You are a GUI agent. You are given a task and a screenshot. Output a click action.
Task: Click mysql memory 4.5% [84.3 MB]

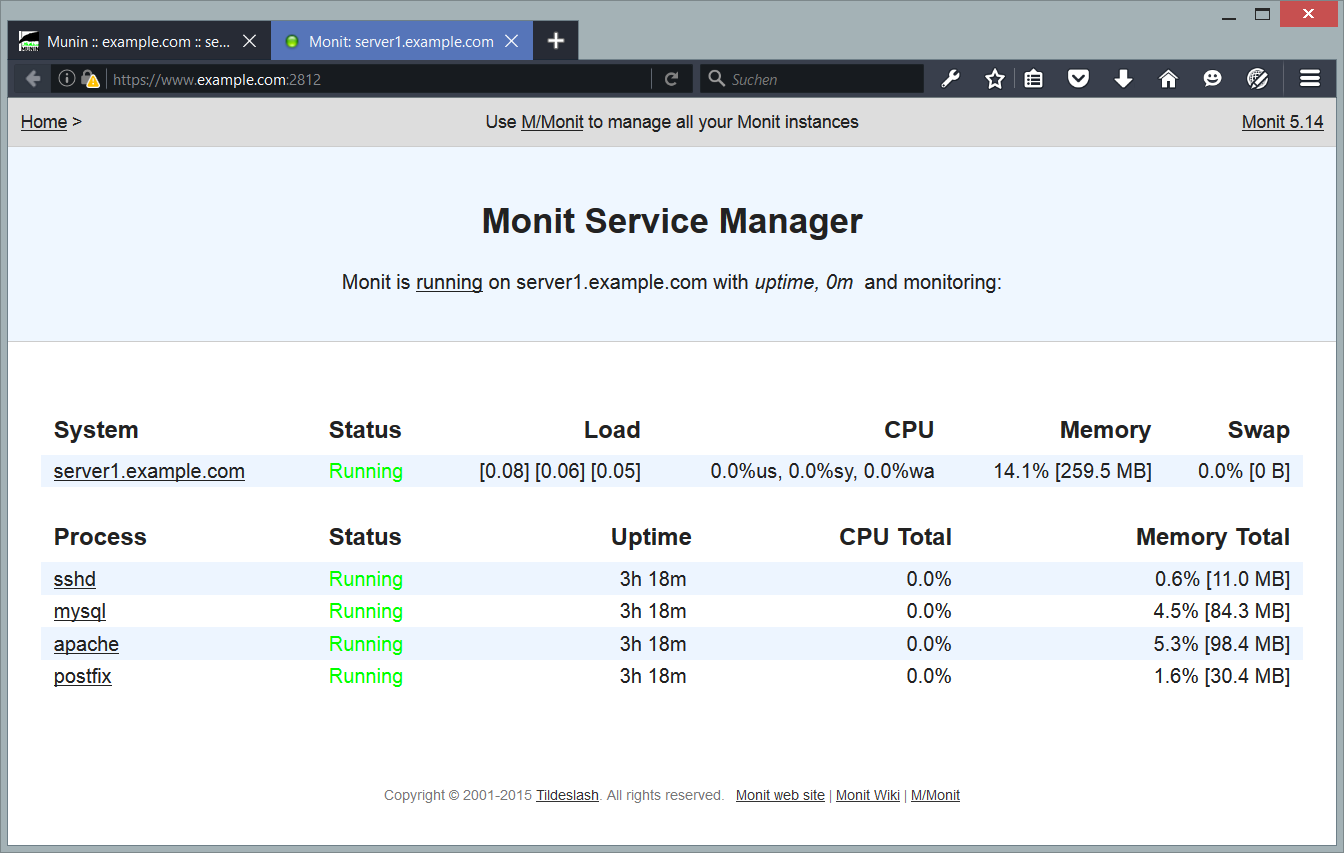click(x=1222, y=611)
